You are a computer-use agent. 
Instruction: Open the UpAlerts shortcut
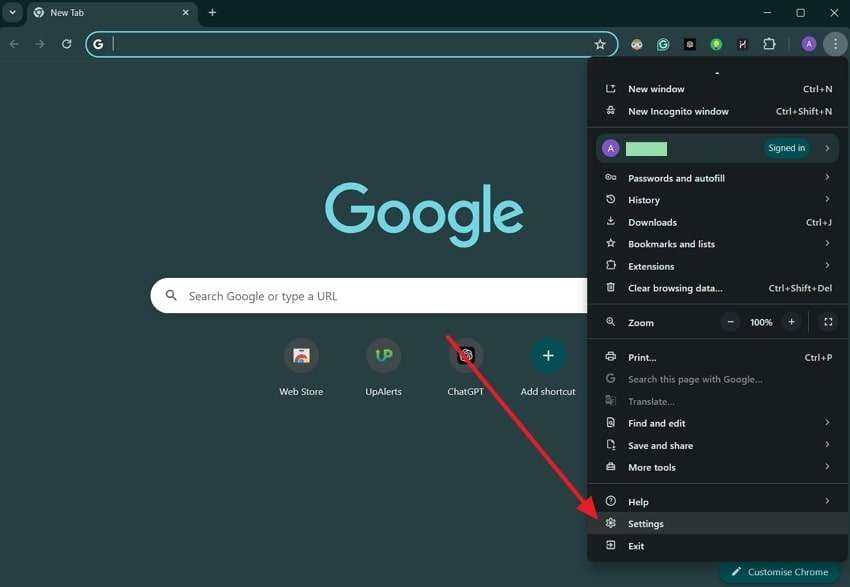pyautogui.click(x=383, y=367)
